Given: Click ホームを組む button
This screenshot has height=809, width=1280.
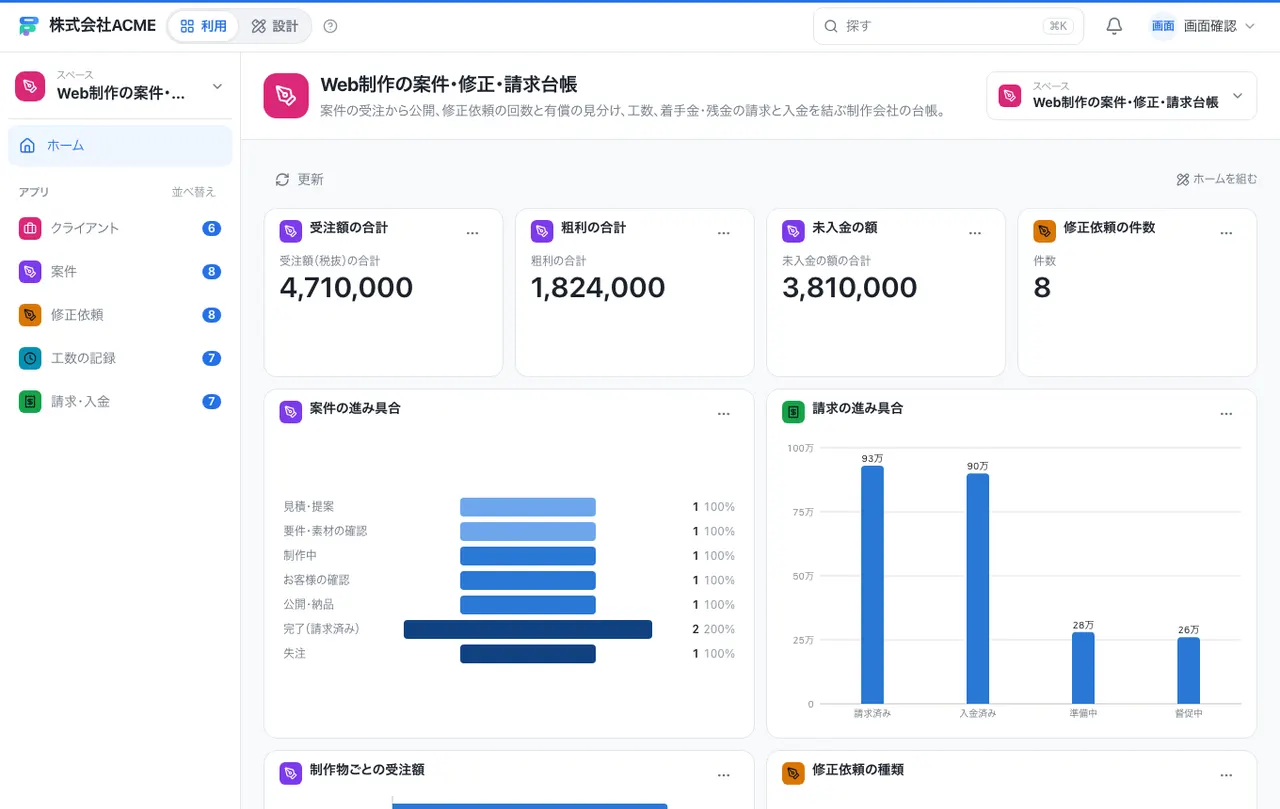Looking at the screenshot, I should click(x=1216, y=179).
